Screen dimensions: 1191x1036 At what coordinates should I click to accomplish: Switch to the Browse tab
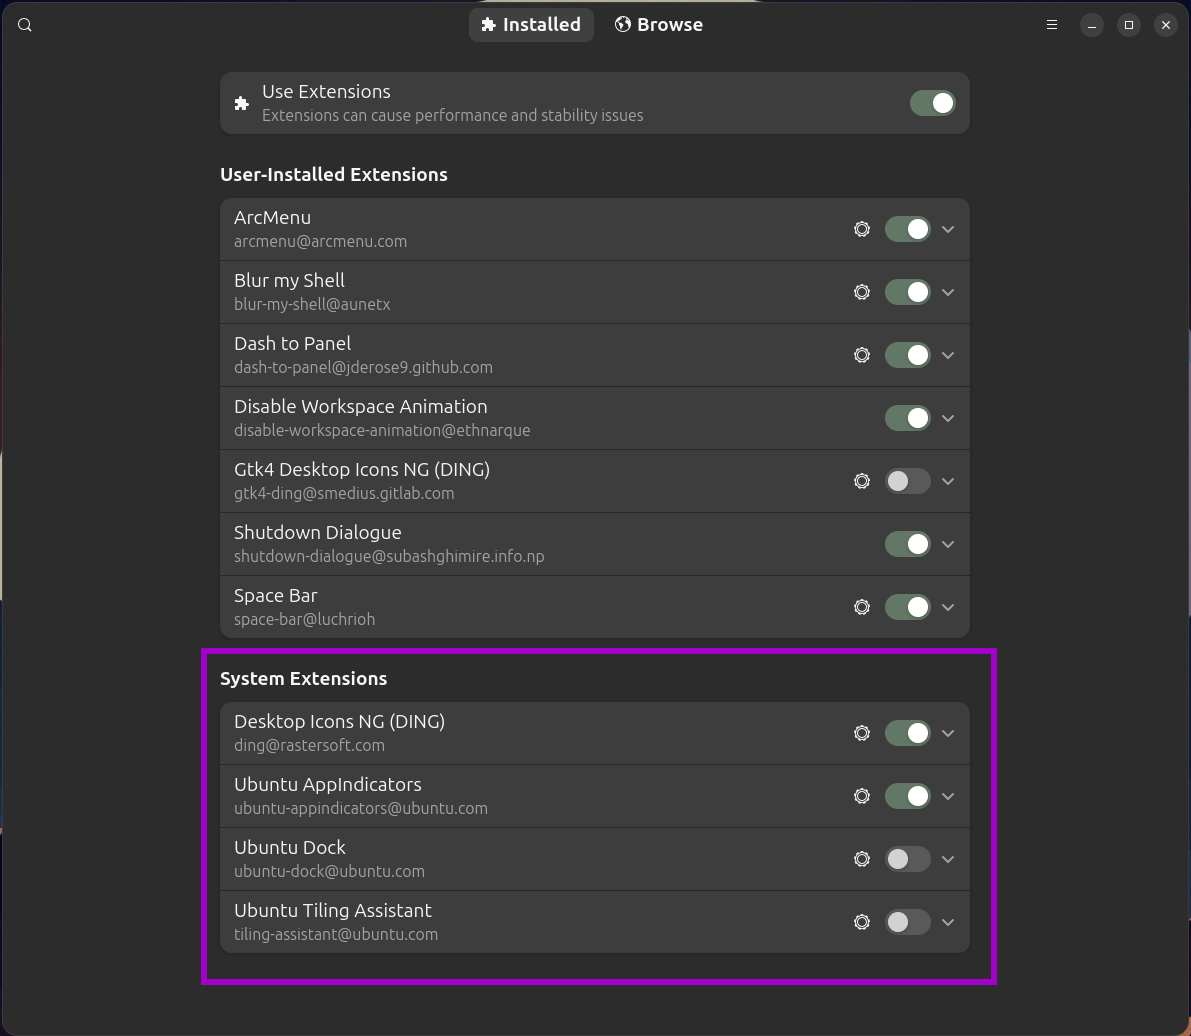point(658,25)
